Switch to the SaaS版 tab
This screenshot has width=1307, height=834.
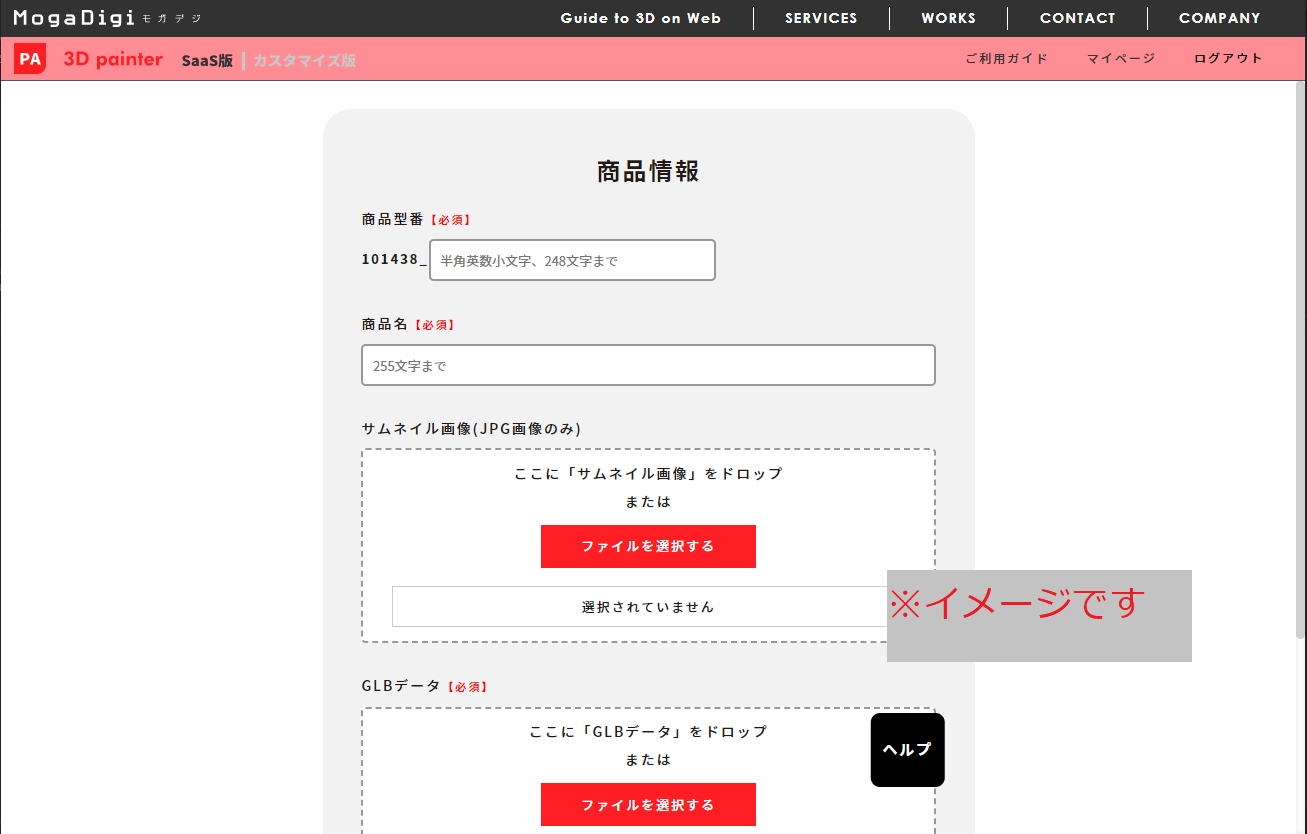[x=207, y=59]
